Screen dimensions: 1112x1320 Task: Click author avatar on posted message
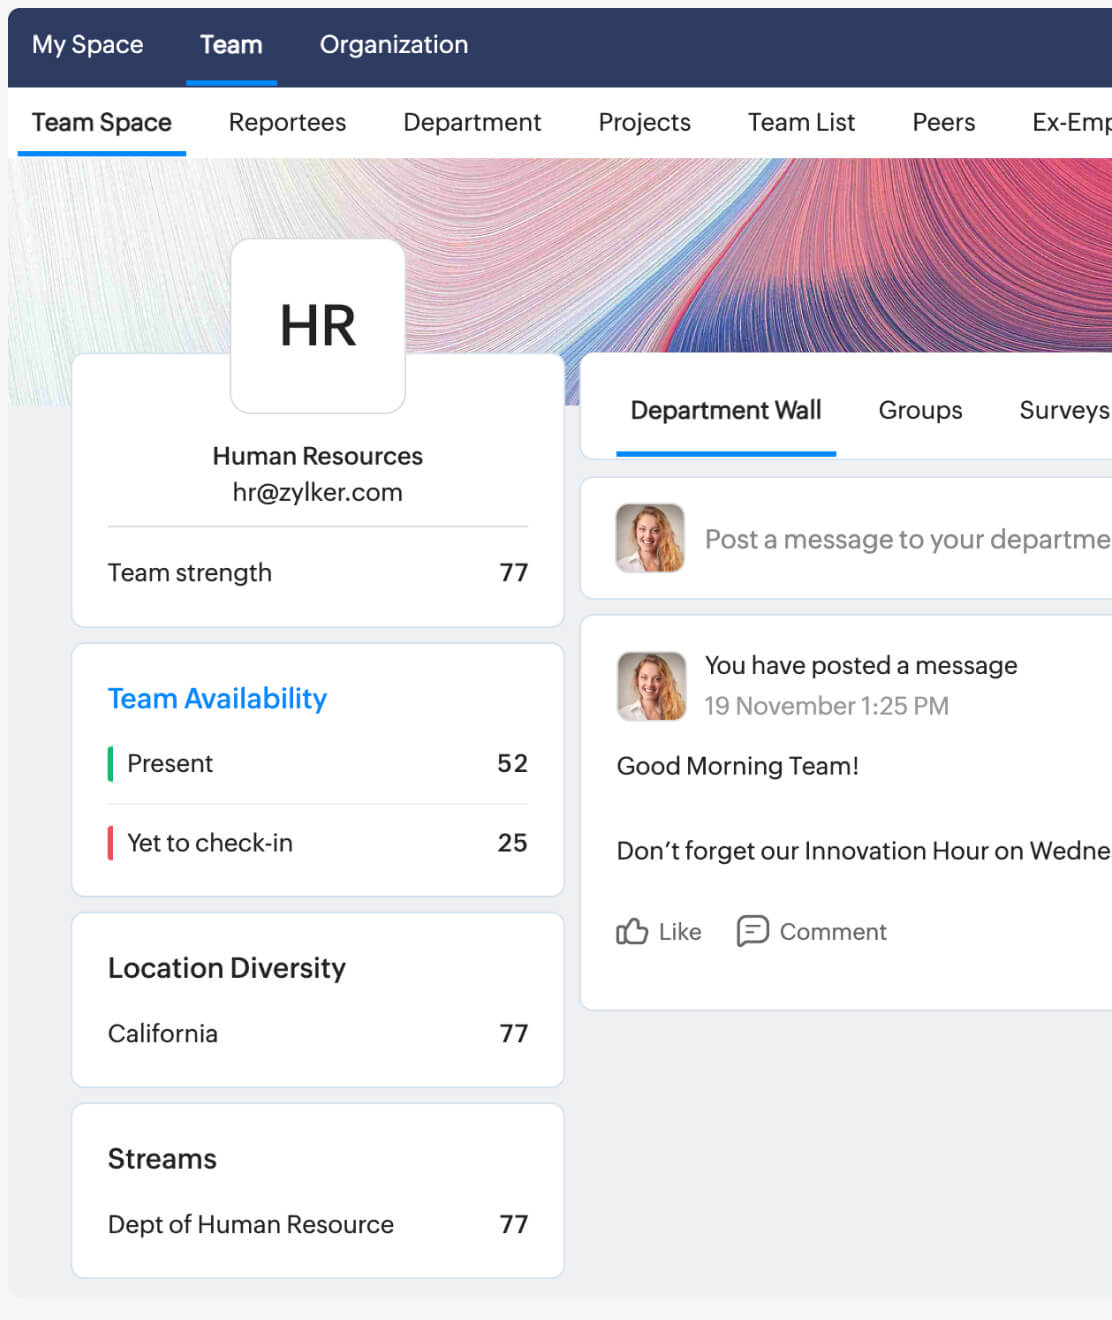point(651,686)
